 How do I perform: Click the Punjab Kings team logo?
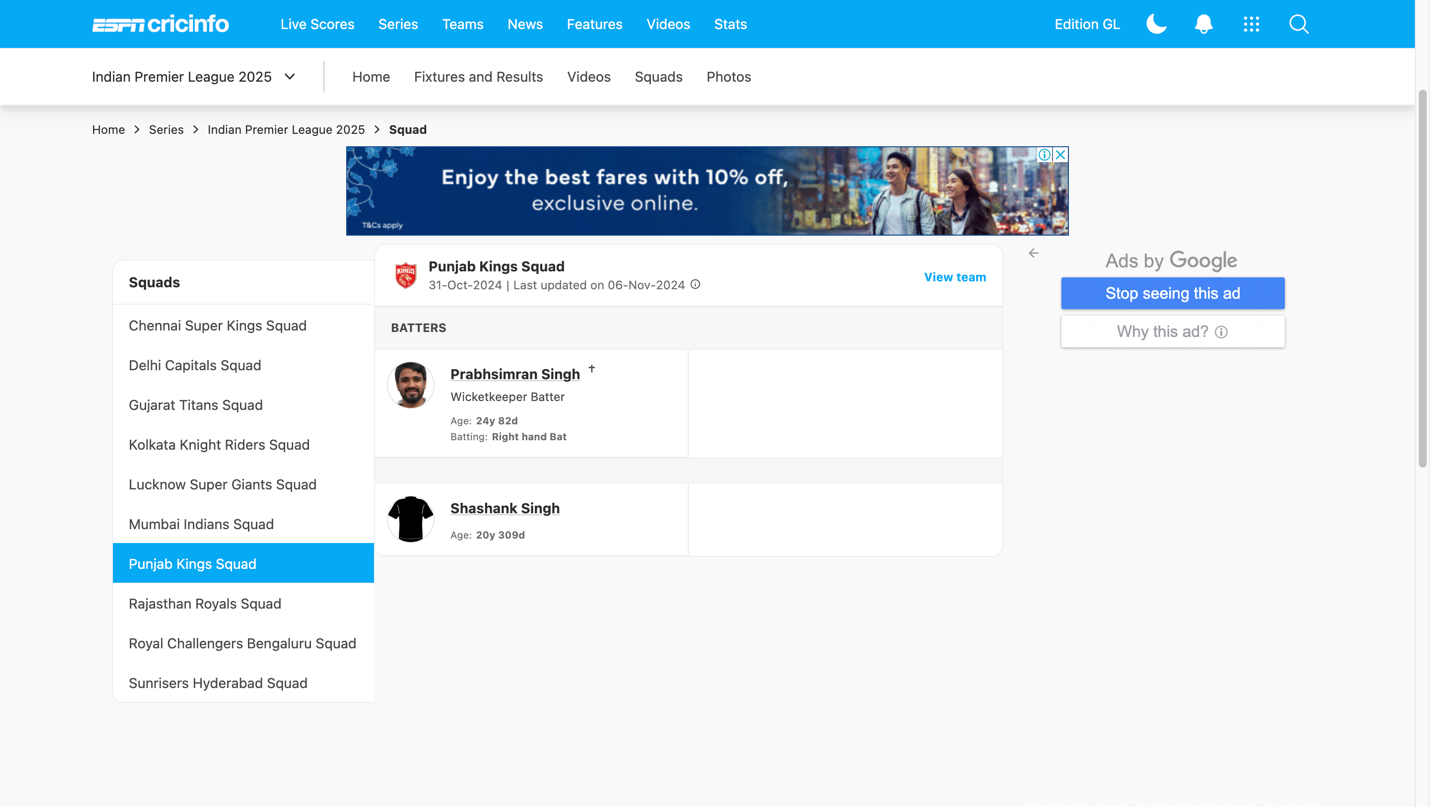click(x=405, y=275)
